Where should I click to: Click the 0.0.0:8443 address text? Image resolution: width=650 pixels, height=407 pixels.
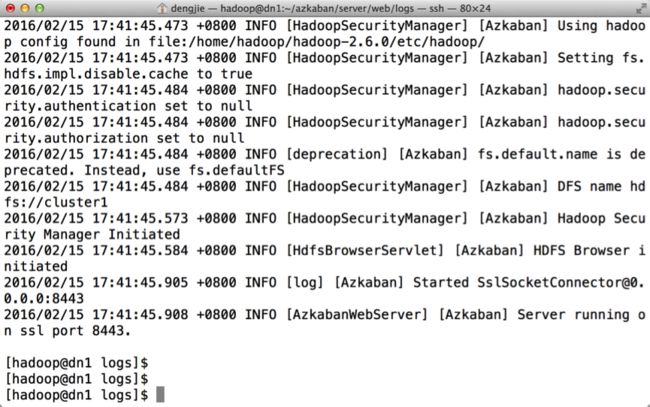point(44,298)
